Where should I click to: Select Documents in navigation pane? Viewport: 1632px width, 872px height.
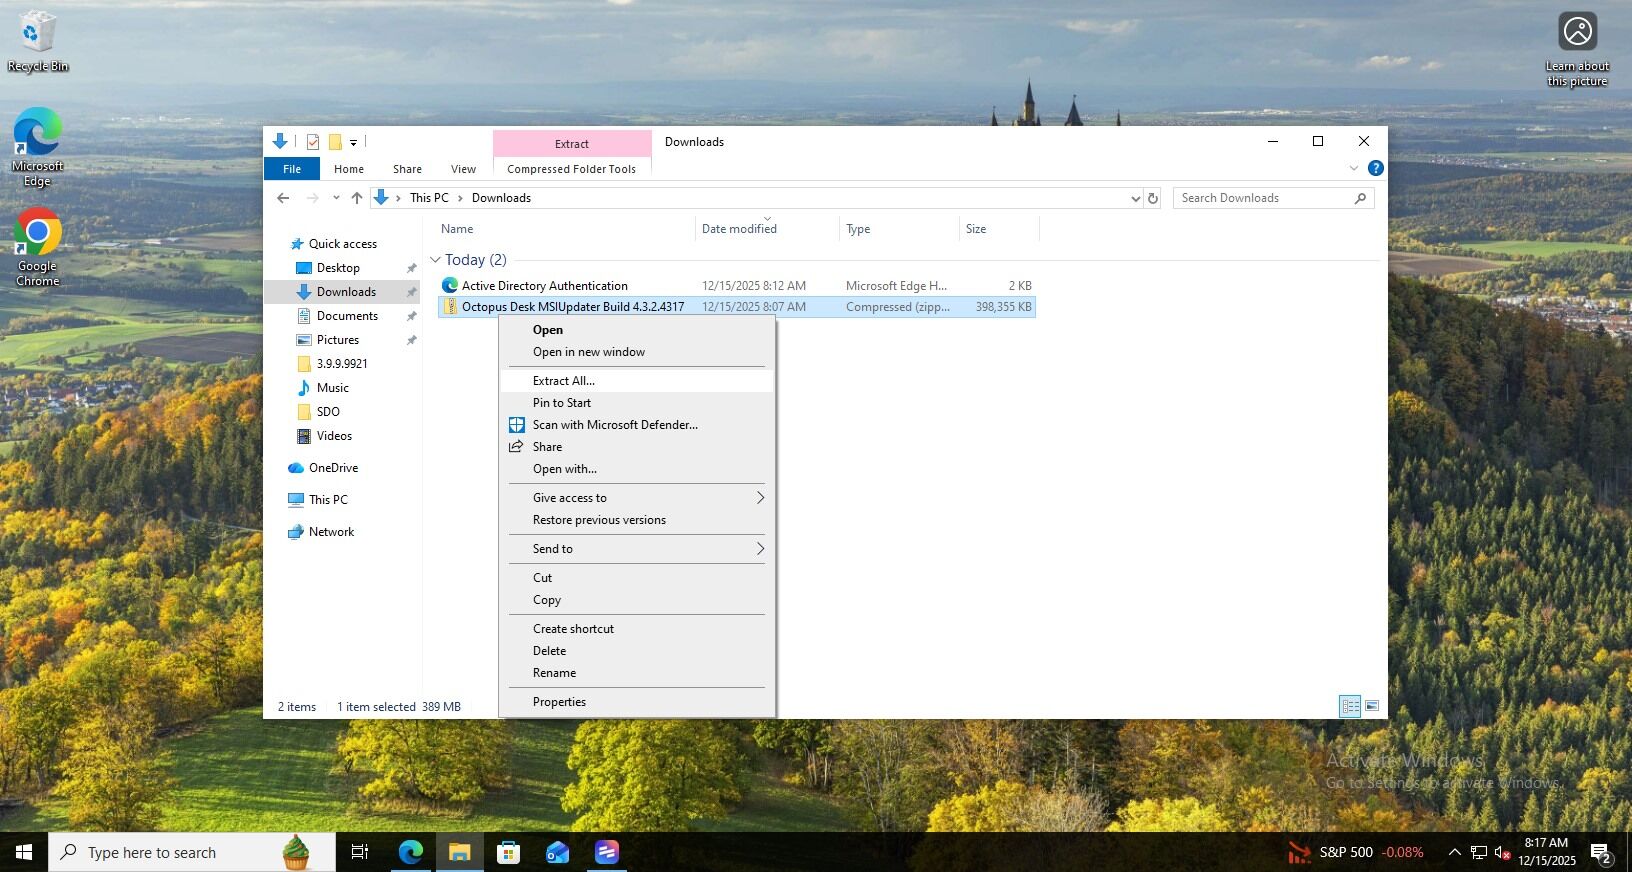[x=347, y=316]
